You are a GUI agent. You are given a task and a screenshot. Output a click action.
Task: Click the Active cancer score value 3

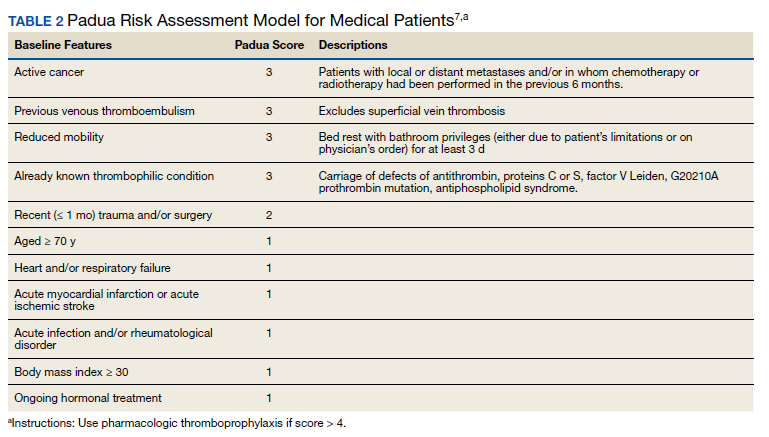[x=269, y=73]
